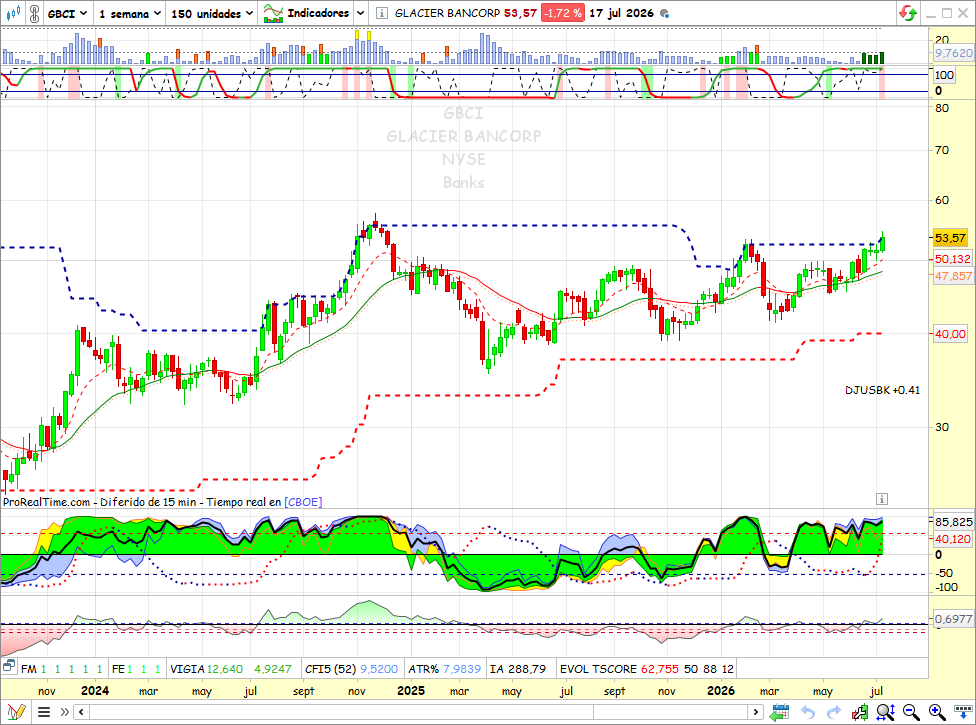This screenshot has width=976, height=725.
Task: Expand the double chevron toolbar arrows
Action: coord(64,711)
